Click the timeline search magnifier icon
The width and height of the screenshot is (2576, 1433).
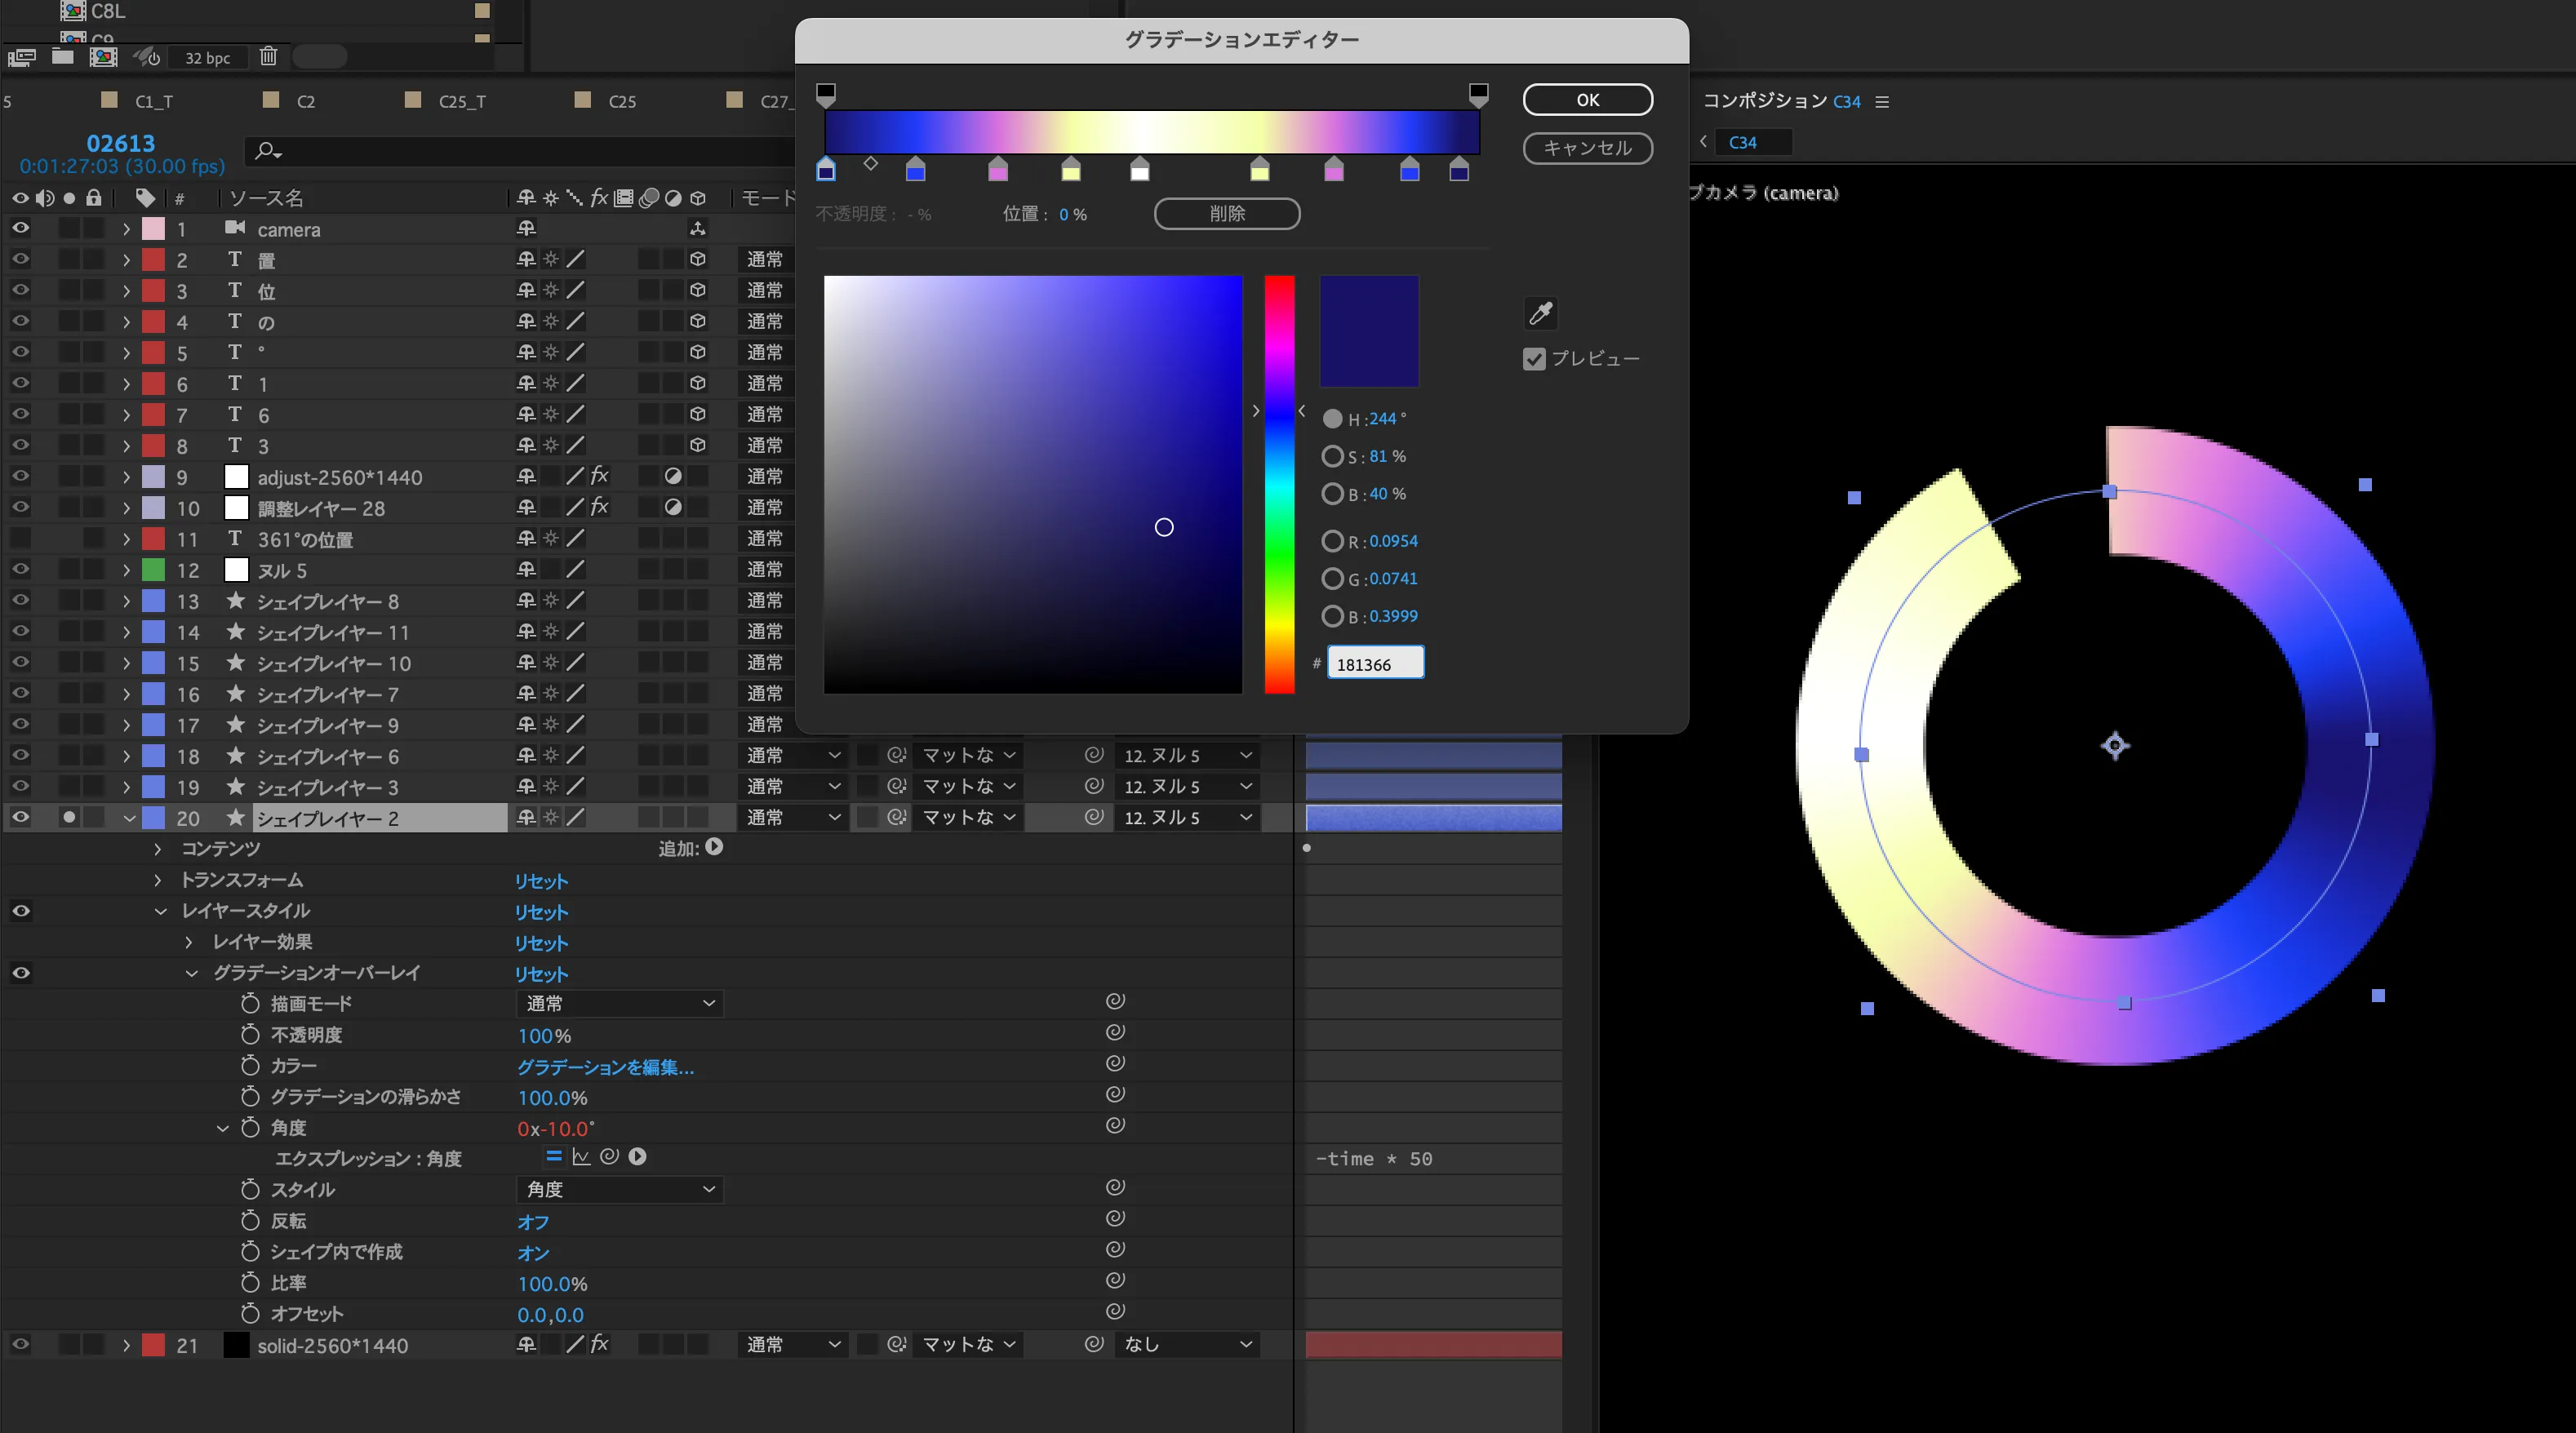(267, 151)
